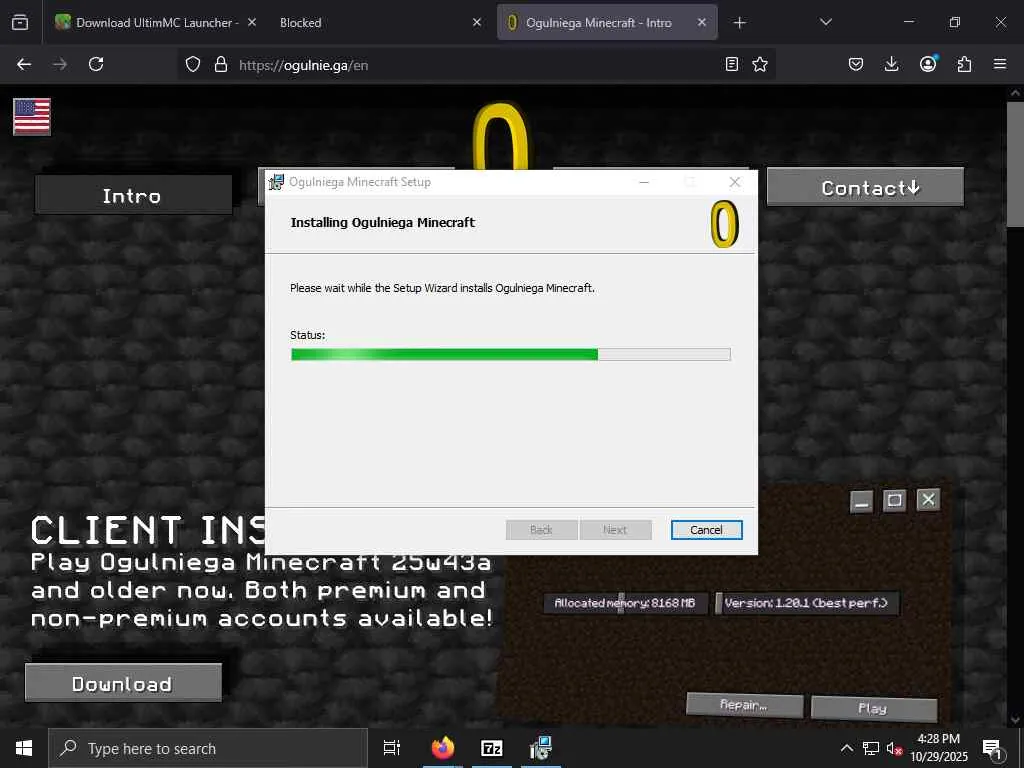1024x768 pixels.
Task: Open Firefox application menu
Action: click(1000, 64)
